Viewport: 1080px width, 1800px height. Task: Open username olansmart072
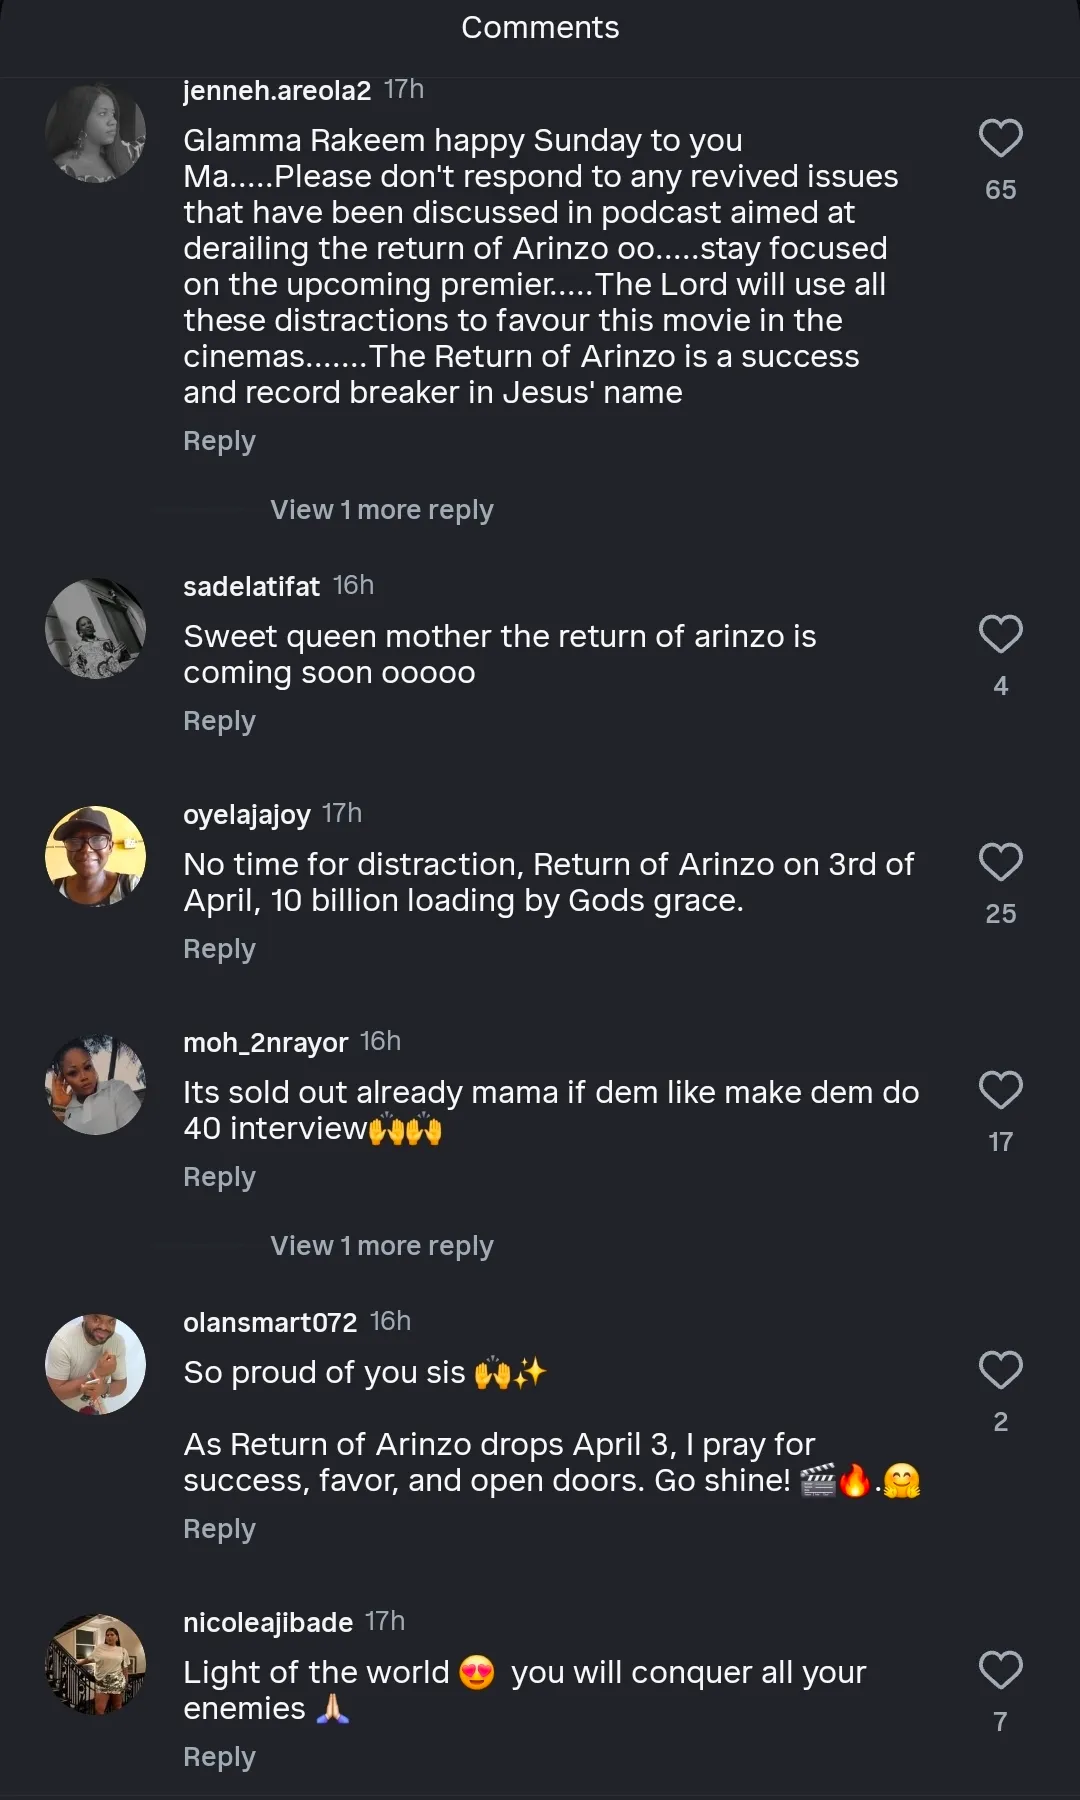click(270, 1322)
